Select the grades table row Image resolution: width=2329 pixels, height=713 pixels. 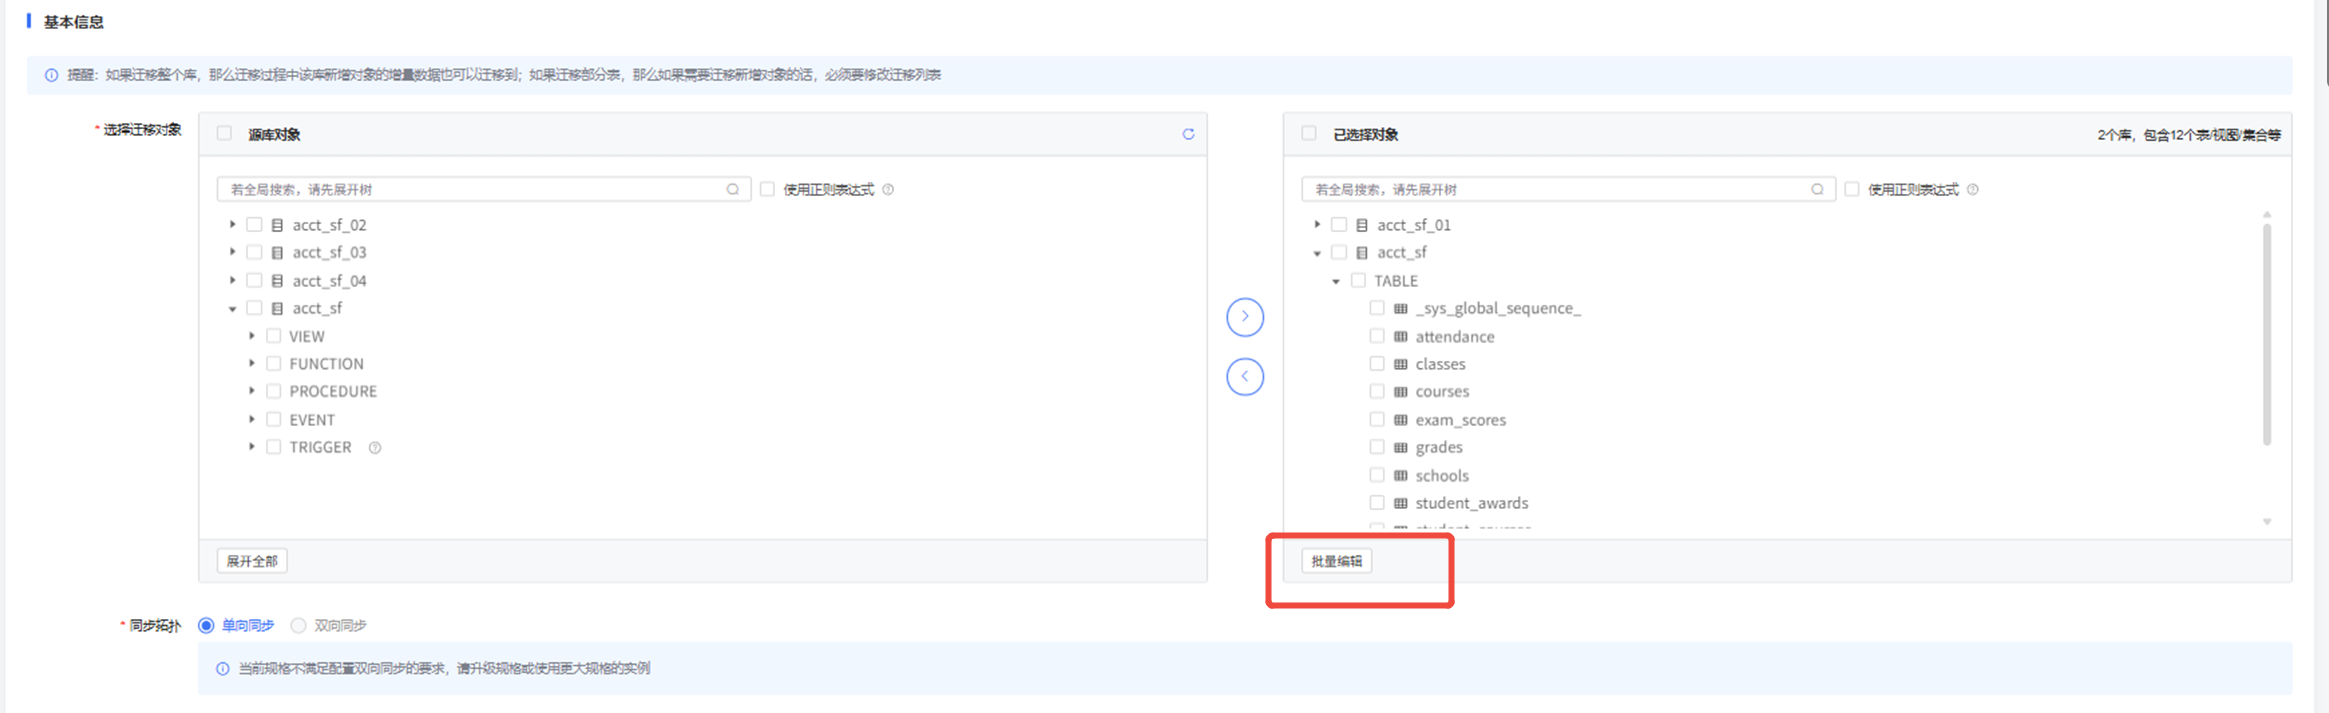point(1439,447)
